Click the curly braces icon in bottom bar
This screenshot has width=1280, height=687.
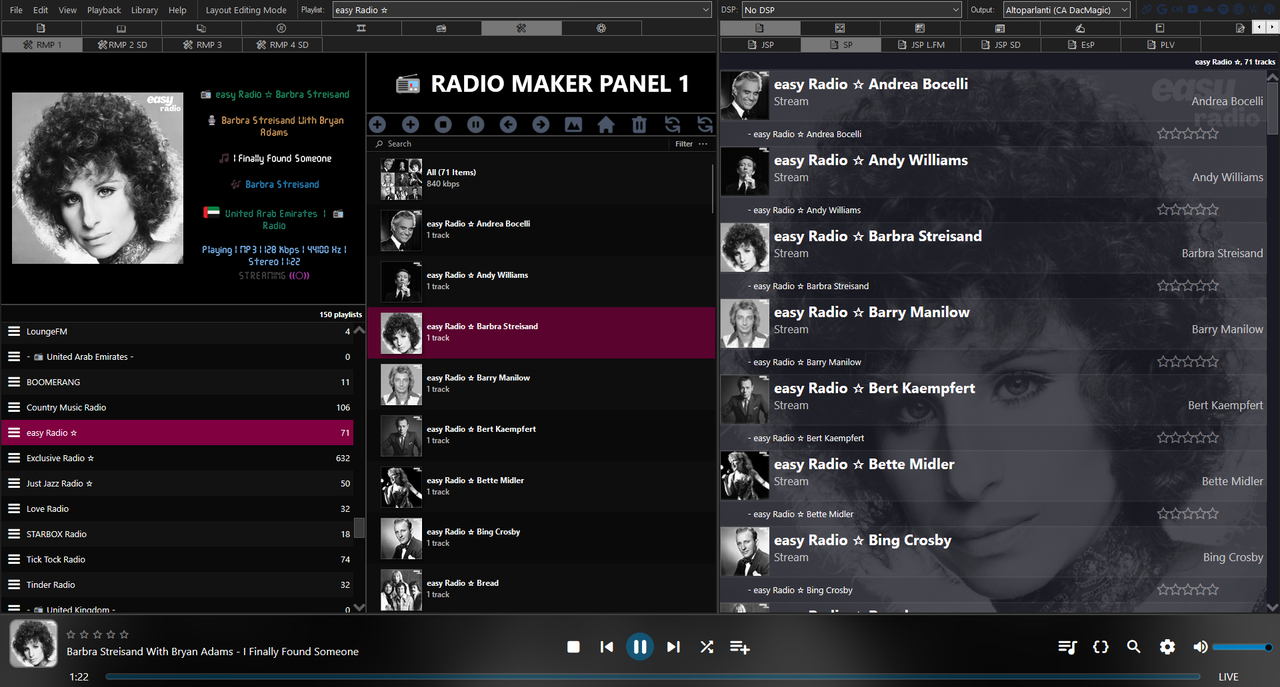1101,647
